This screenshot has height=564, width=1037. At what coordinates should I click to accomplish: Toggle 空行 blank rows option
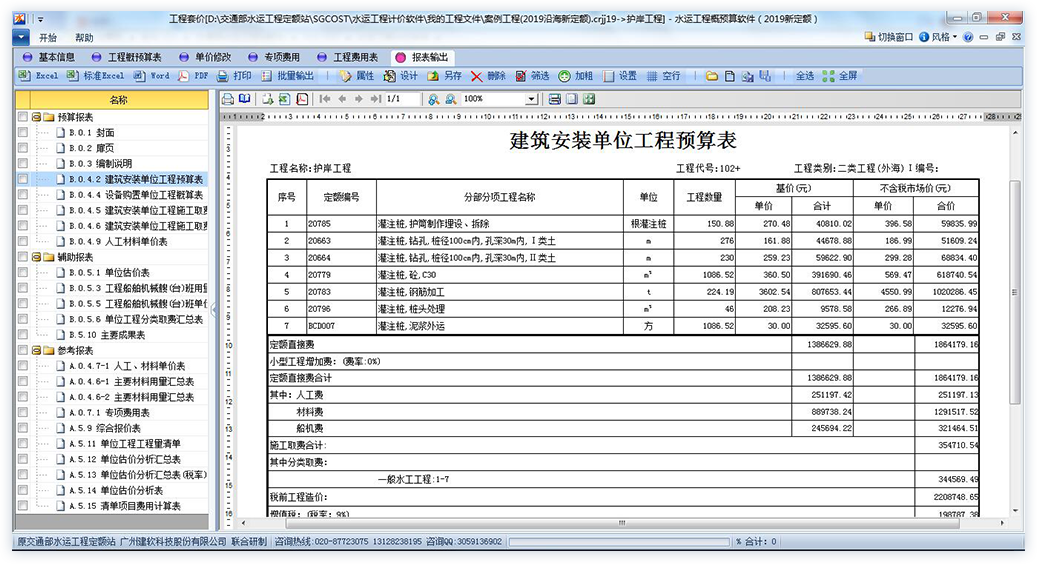[x=663, y=76]
